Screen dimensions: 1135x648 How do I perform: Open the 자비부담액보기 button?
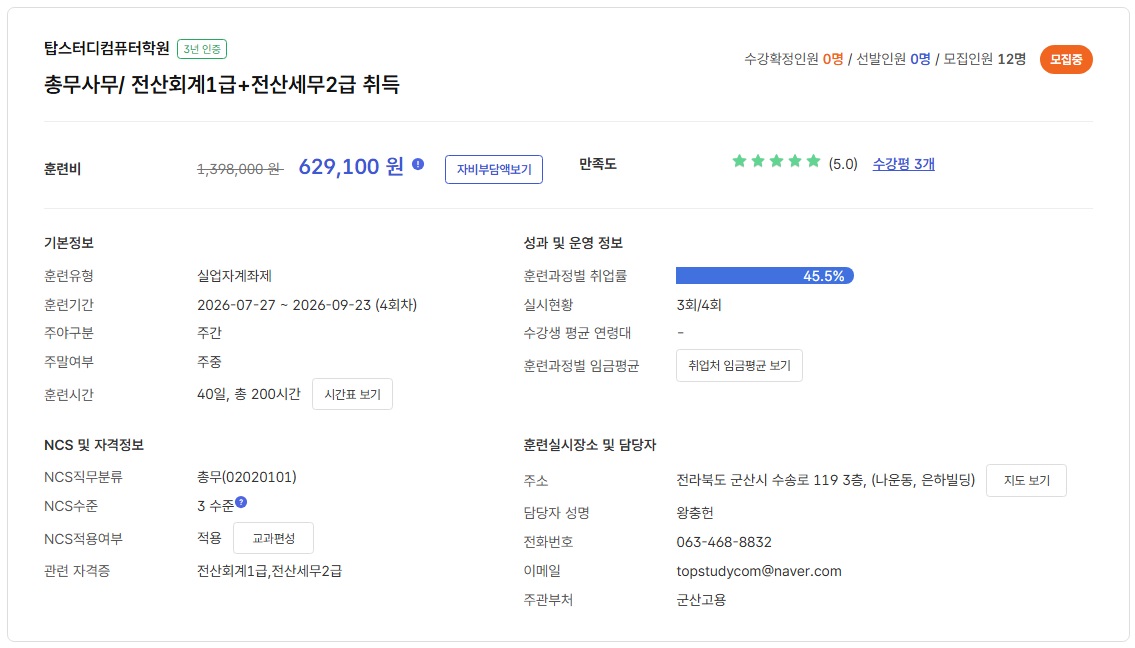494,169
